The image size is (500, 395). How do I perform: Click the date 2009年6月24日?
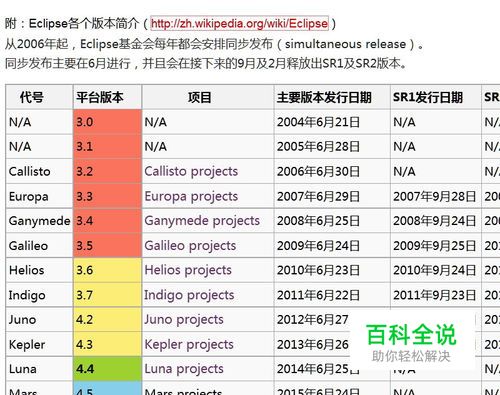coord(318,246)
